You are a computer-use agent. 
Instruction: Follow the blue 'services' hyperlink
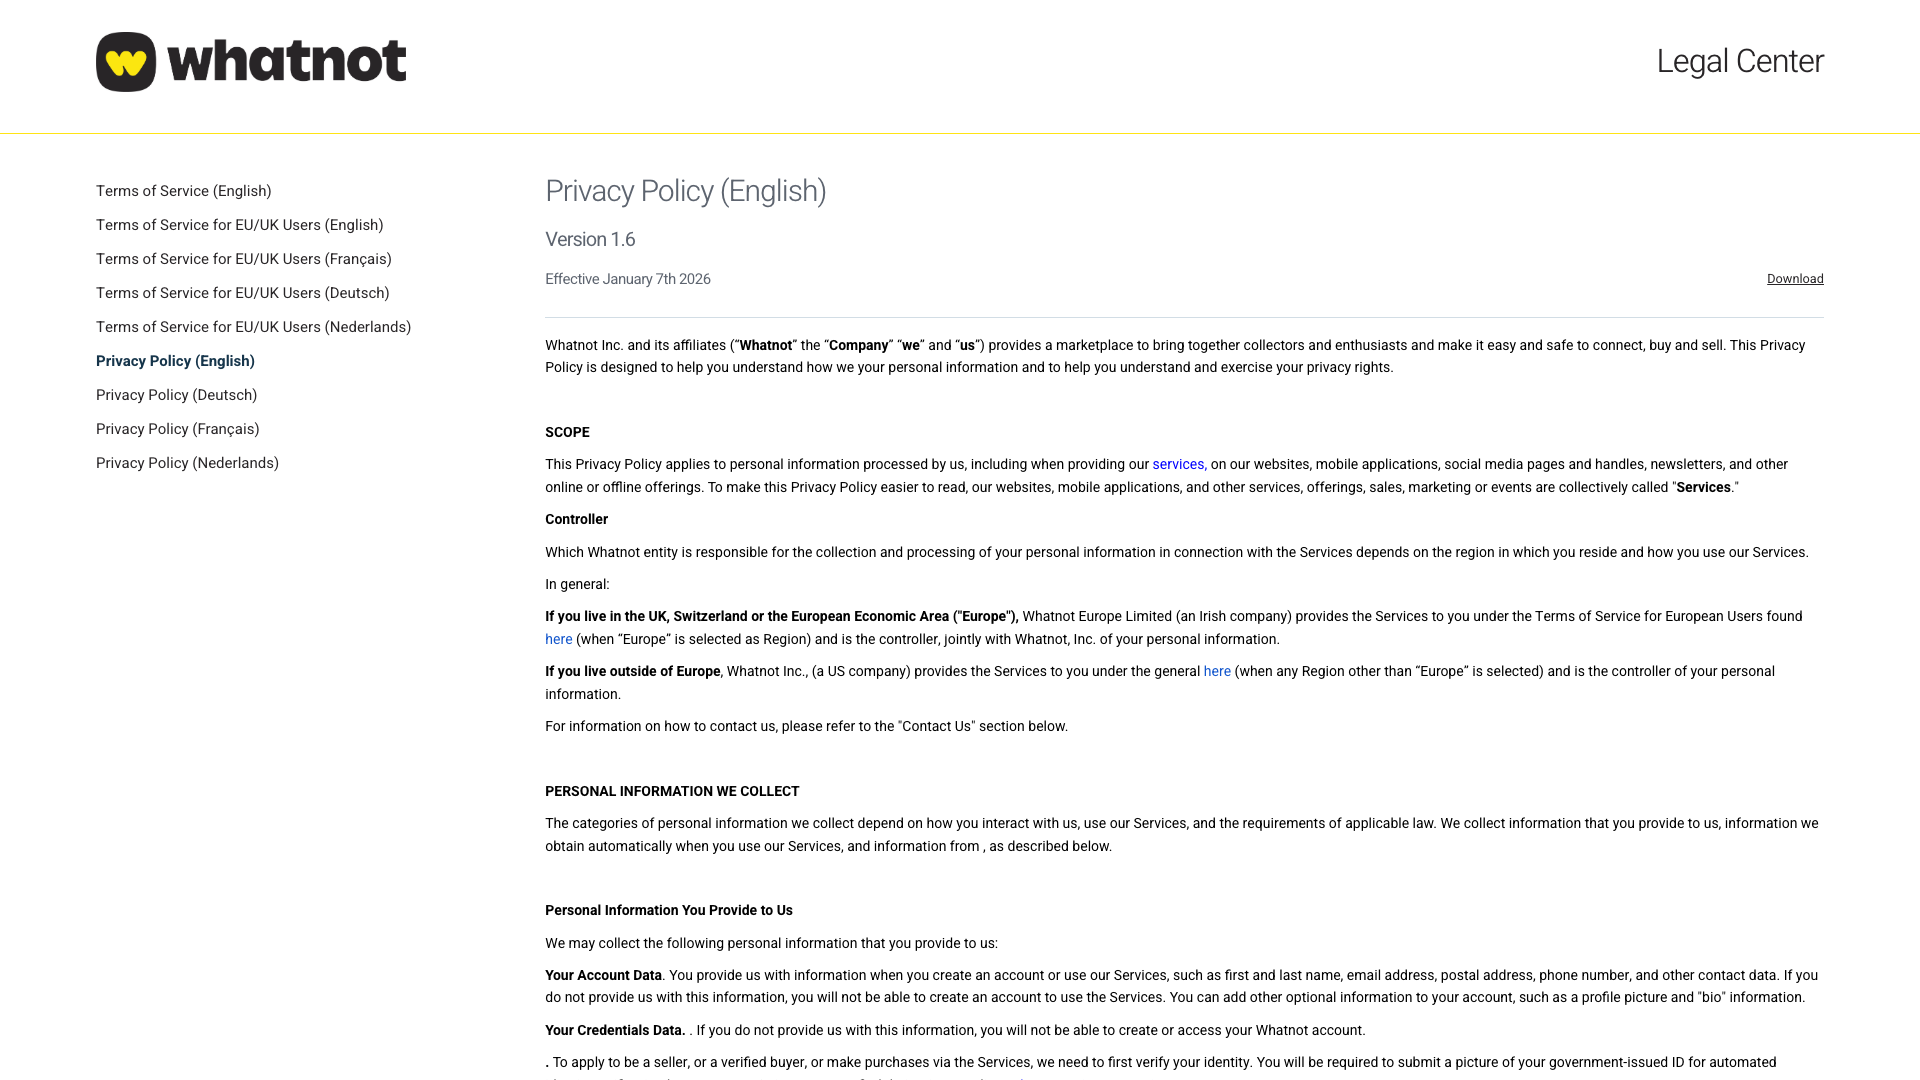(x=1177, y=464)
